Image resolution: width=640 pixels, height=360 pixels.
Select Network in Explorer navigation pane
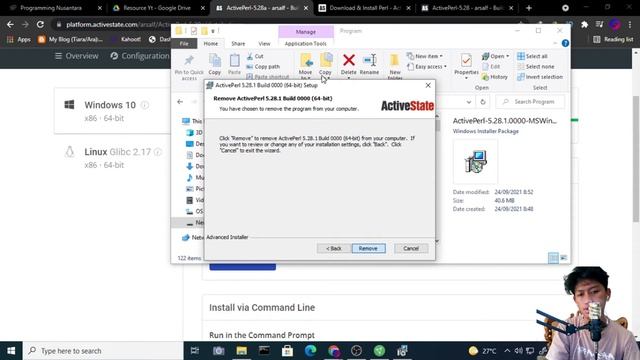coord(193,237)
